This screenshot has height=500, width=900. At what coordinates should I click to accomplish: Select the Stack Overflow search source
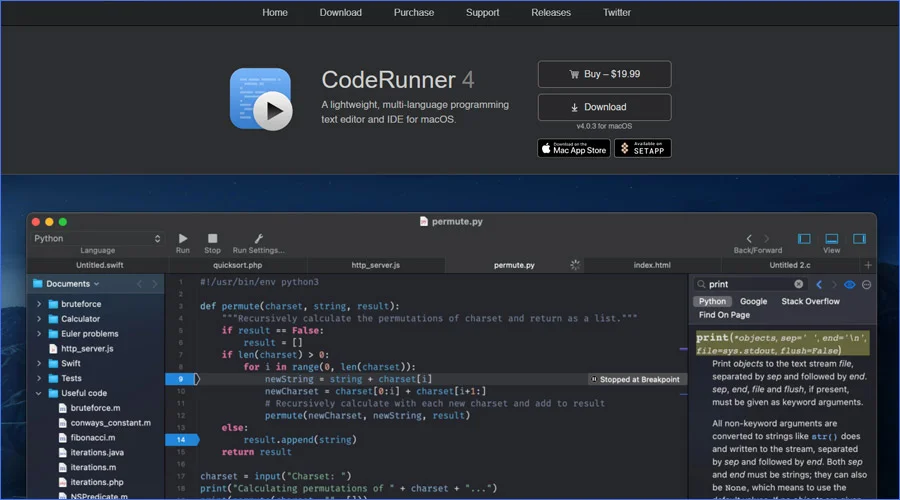(x=810, y=301)
